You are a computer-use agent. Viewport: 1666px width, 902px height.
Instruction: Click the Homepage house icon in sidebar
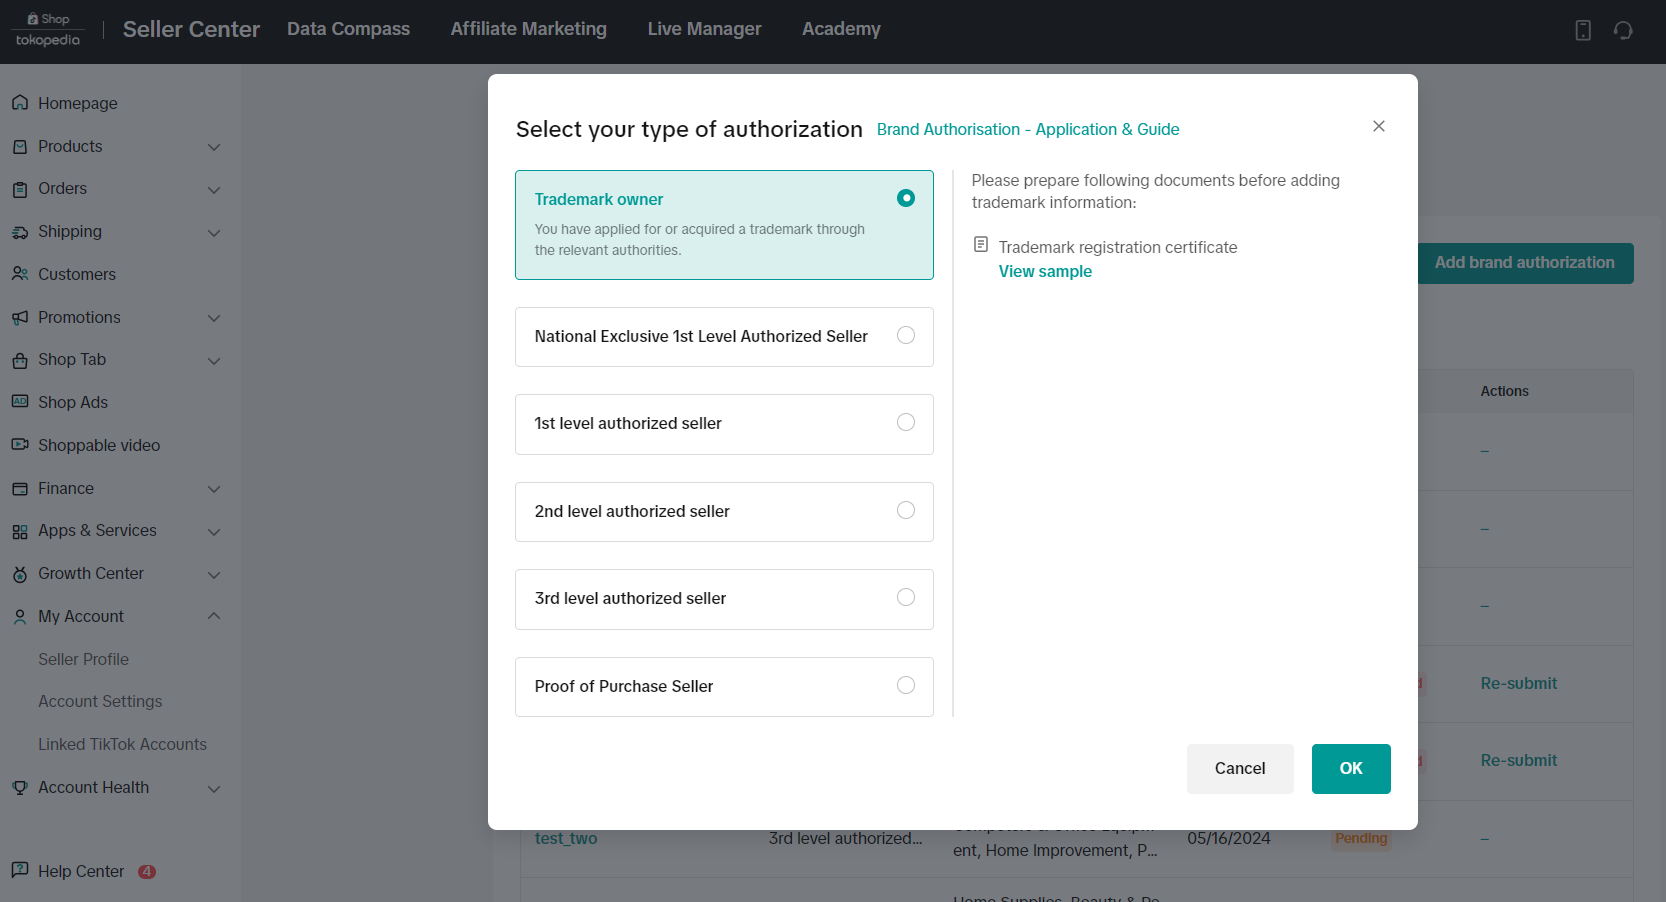(20, 103)
